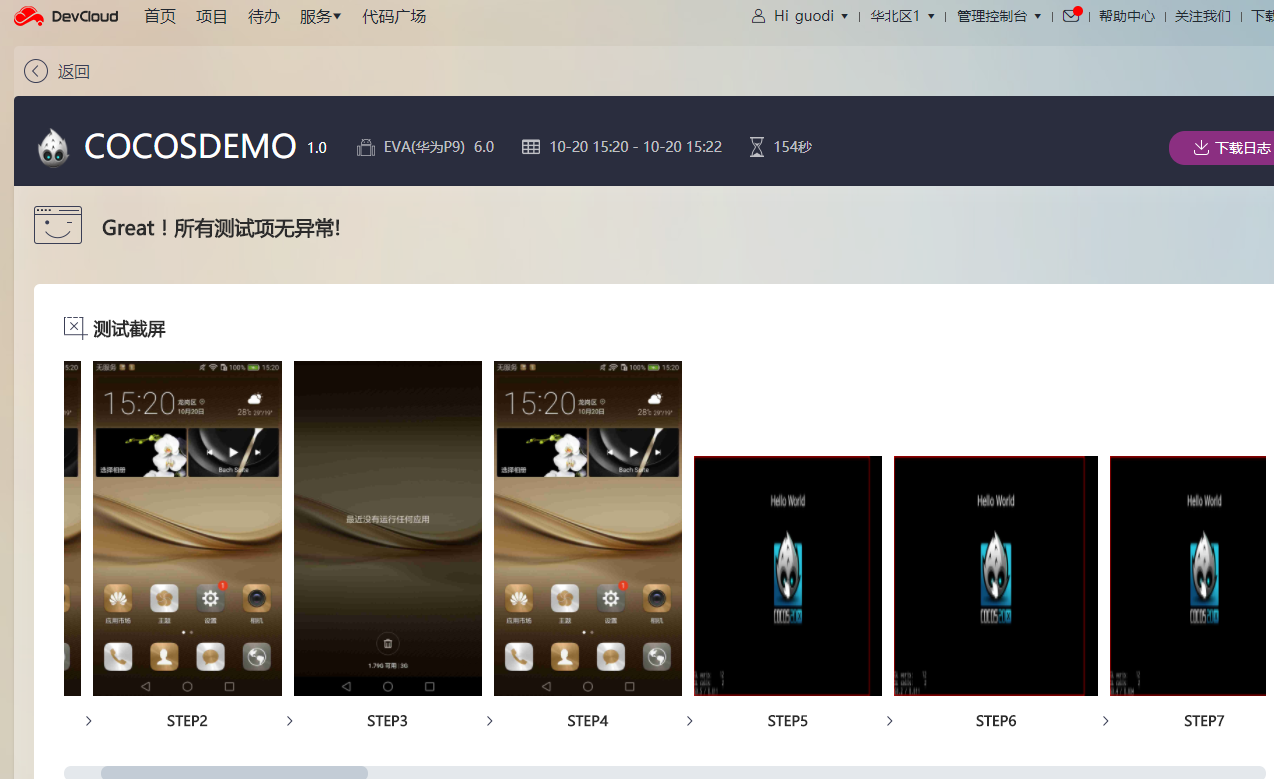This screenshot has height=779, width=1274.
Task: Click the arrow between STEP5 and STEP6
Action: 890,721
